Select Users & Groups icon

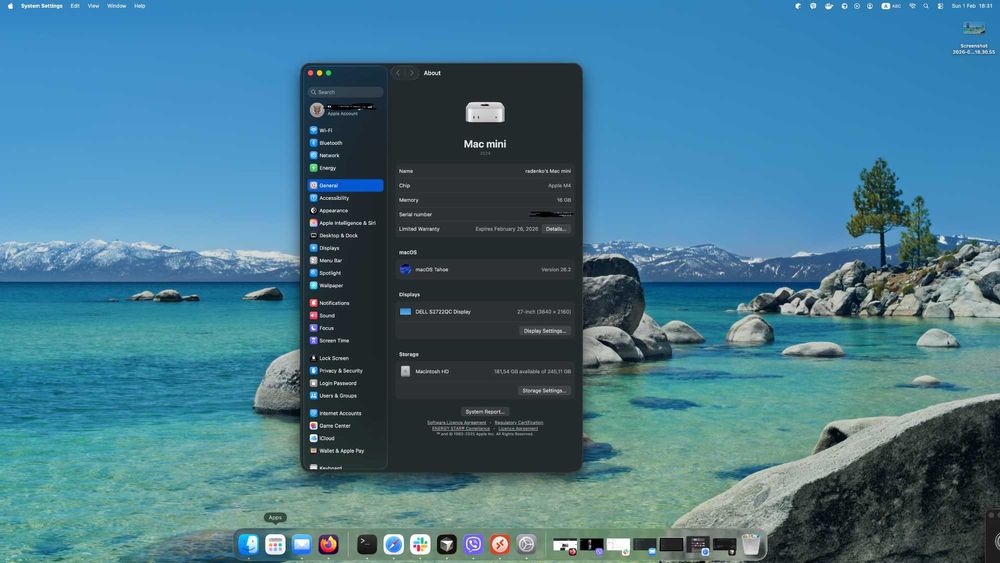click(313, 395)
